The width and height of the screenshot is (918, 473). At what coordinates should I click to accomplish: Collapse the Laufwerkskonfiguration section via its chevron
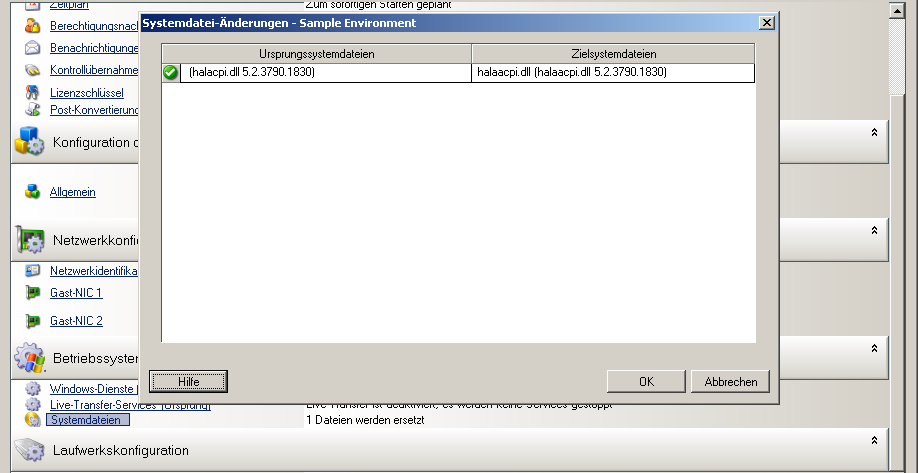[x=874, y=440]
